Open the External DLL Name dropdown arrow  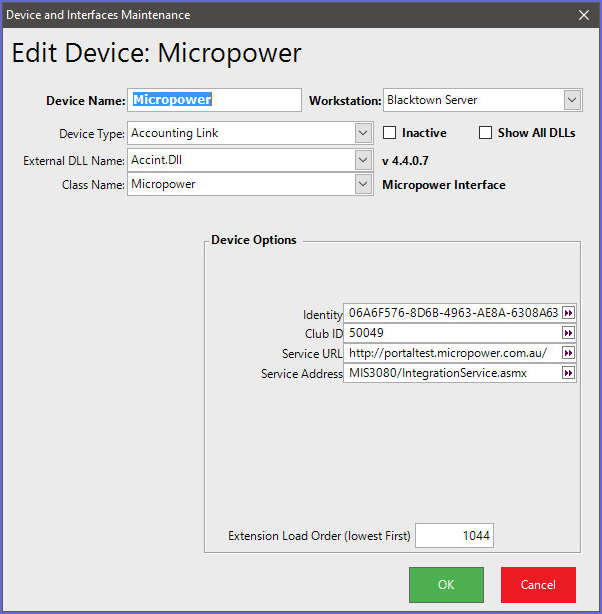click(x=363, y=160)
